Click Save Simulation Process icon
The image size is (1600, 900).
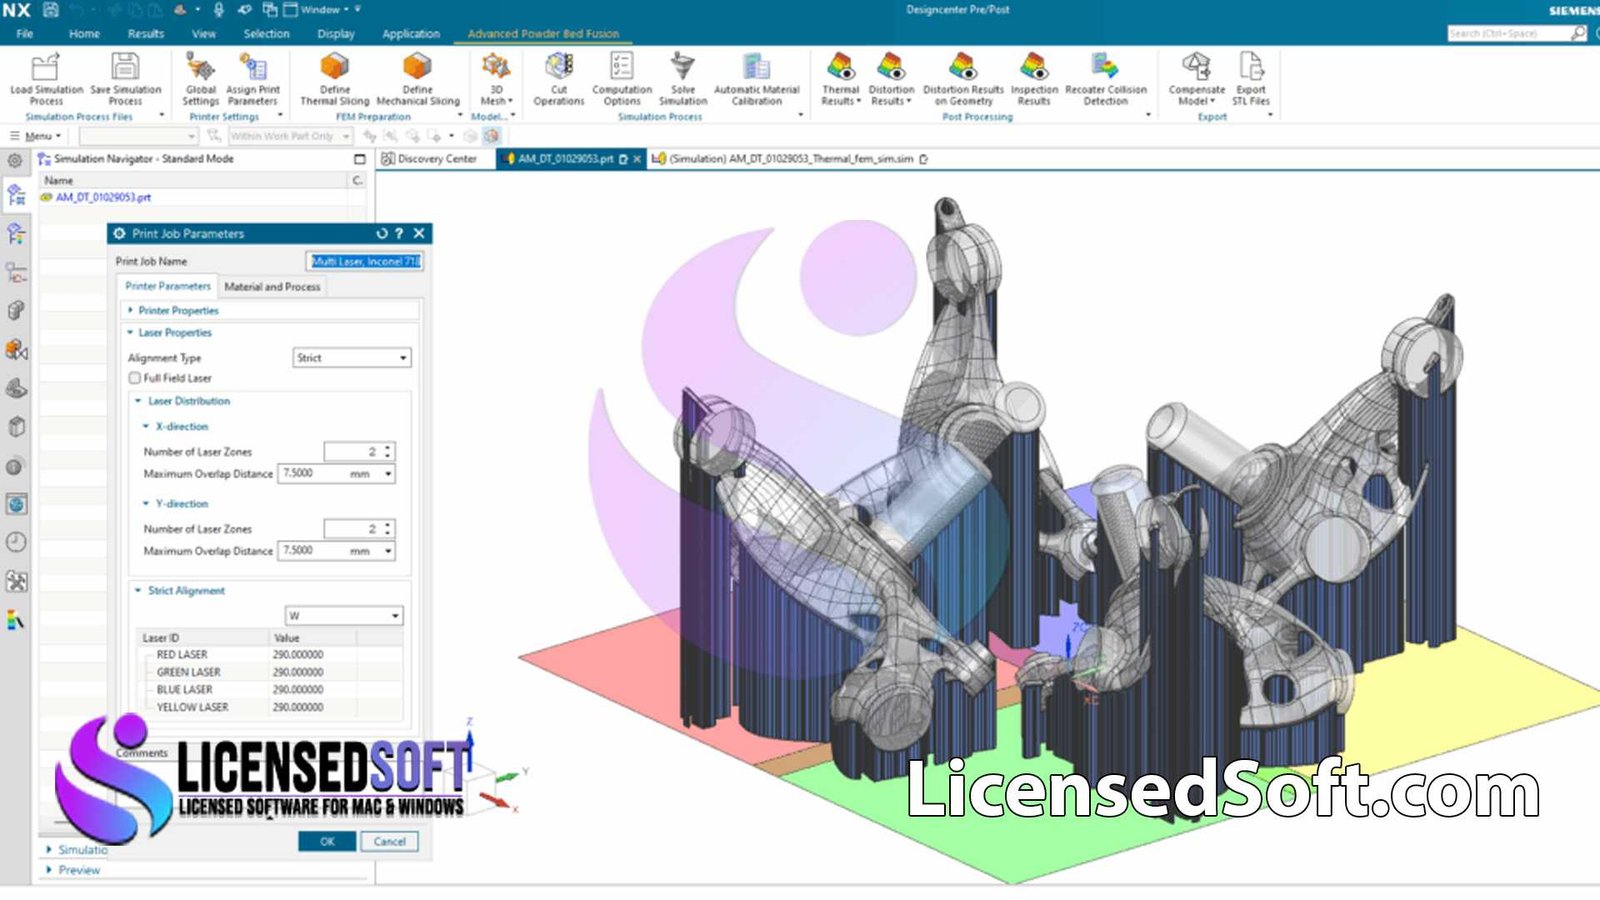point(125,67)
